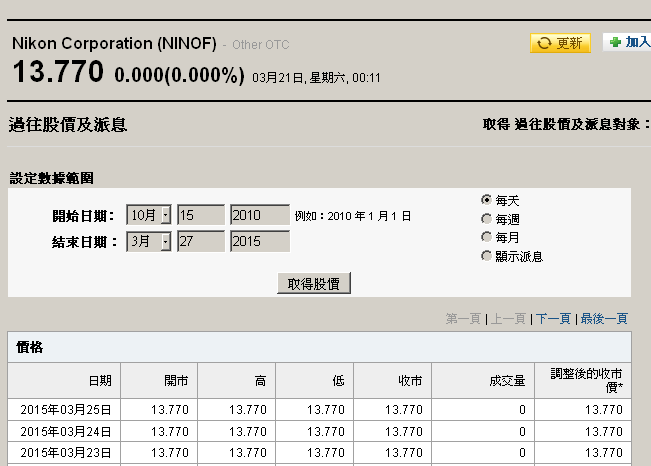The image size is (651, 466).
Task: Select the 每月 monthly radio option
Action: [486, 237]
